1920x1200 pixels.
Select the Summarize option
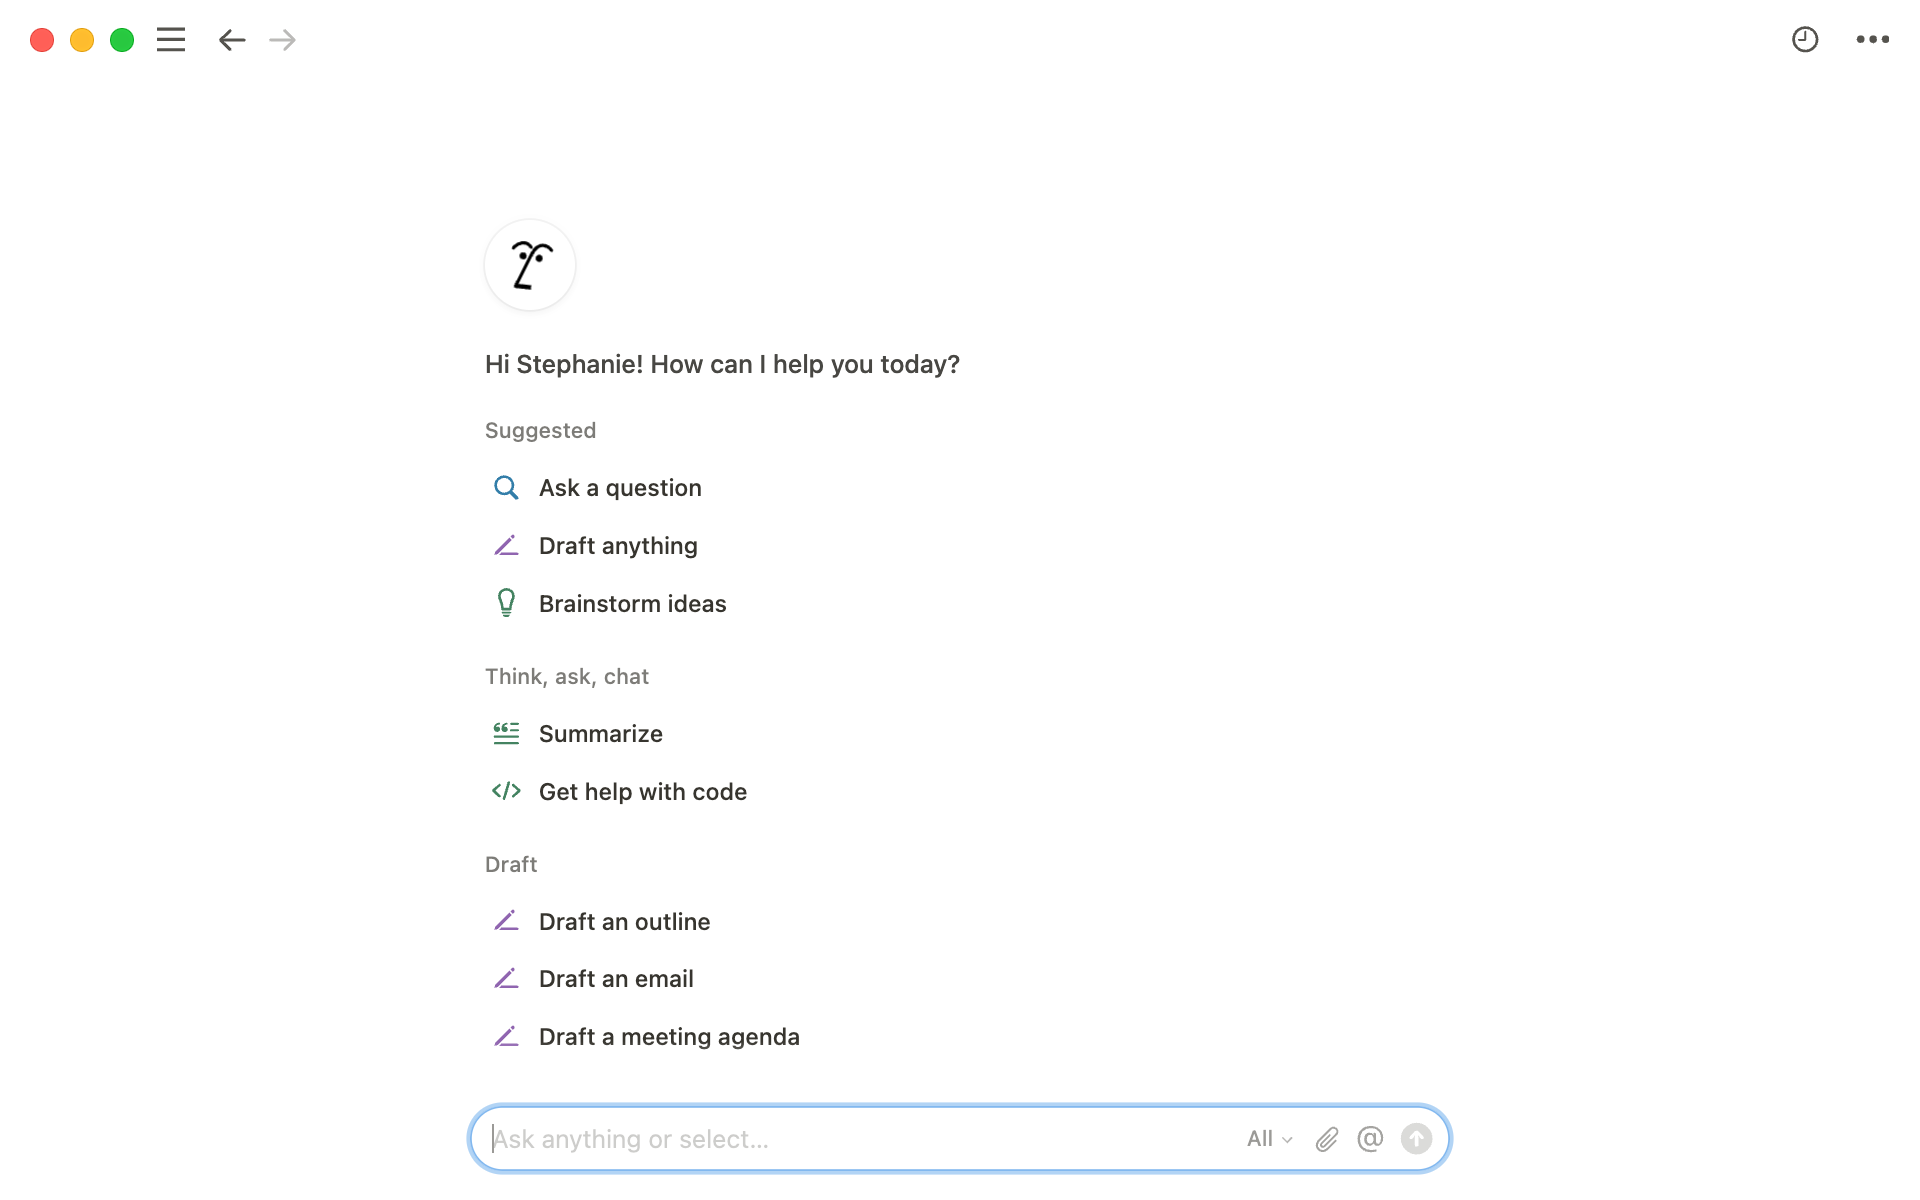pos(600,733)
